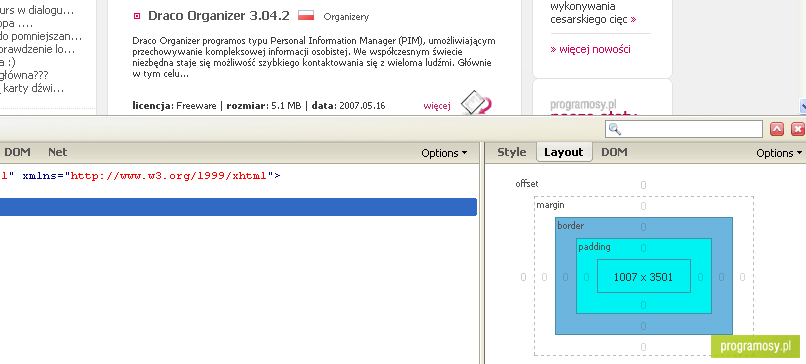The height and width of the screenshot is (364, 806).
Task: Select the Layout tab
Action: 564,152
